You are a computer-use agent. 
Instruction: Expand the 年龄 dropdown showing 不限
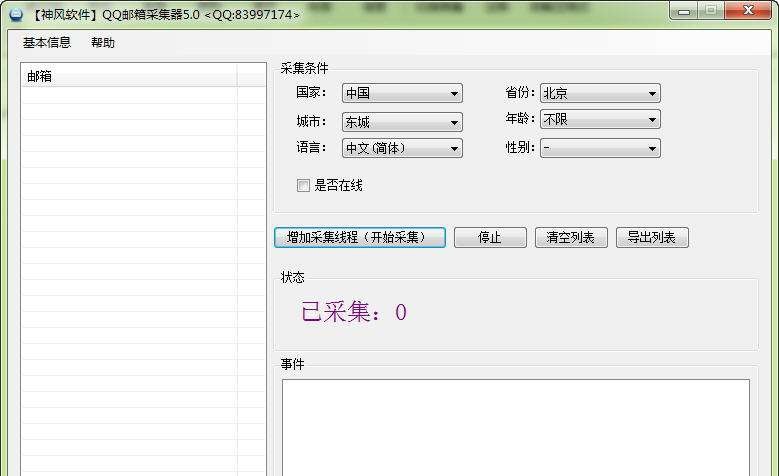(x=600, y=119)
